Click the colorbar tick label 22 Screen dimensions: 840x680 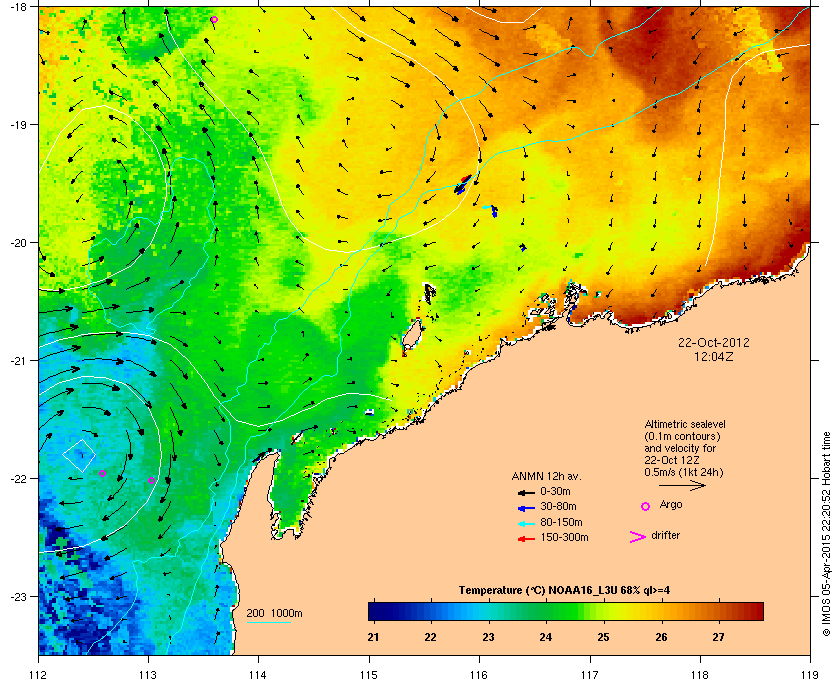430,637
